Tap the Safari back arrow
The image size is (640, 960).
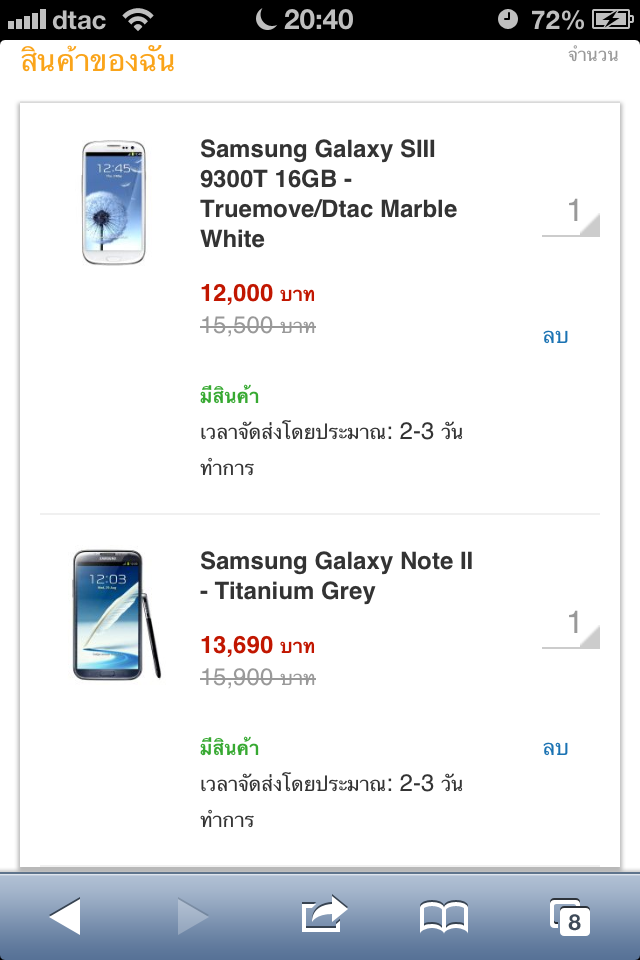point(65,915)
